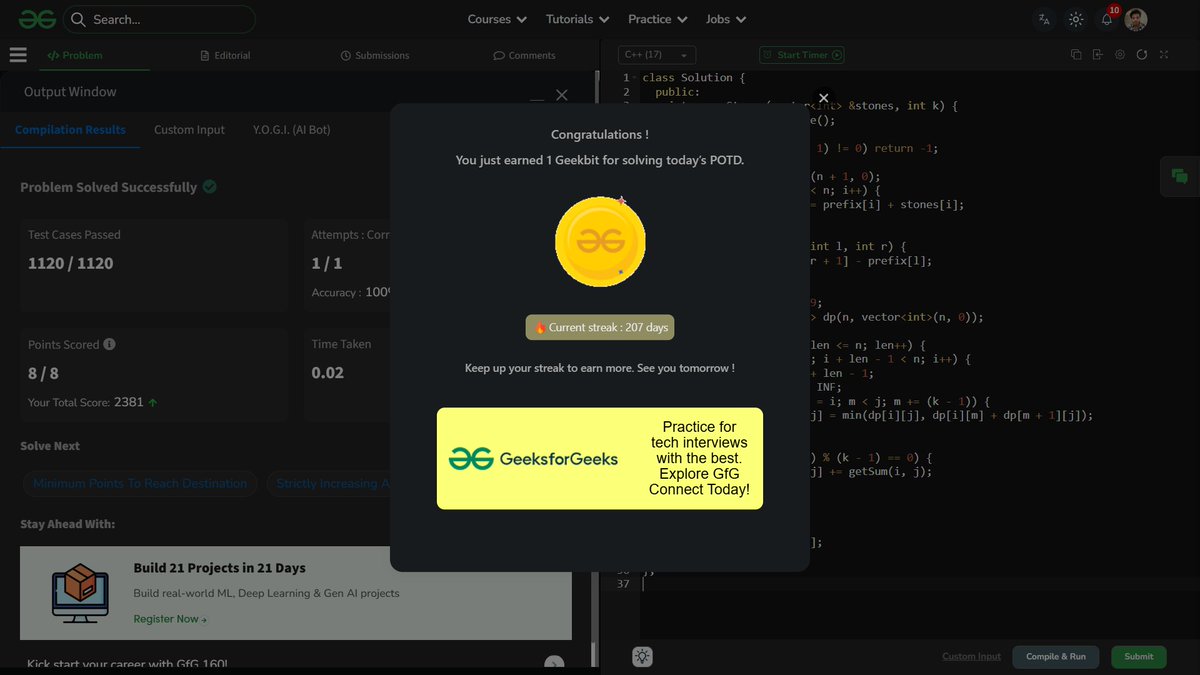The image size is (1200, 675).
Task: Expand the editor to fullscreen
Action: [x=1163, y=55]
